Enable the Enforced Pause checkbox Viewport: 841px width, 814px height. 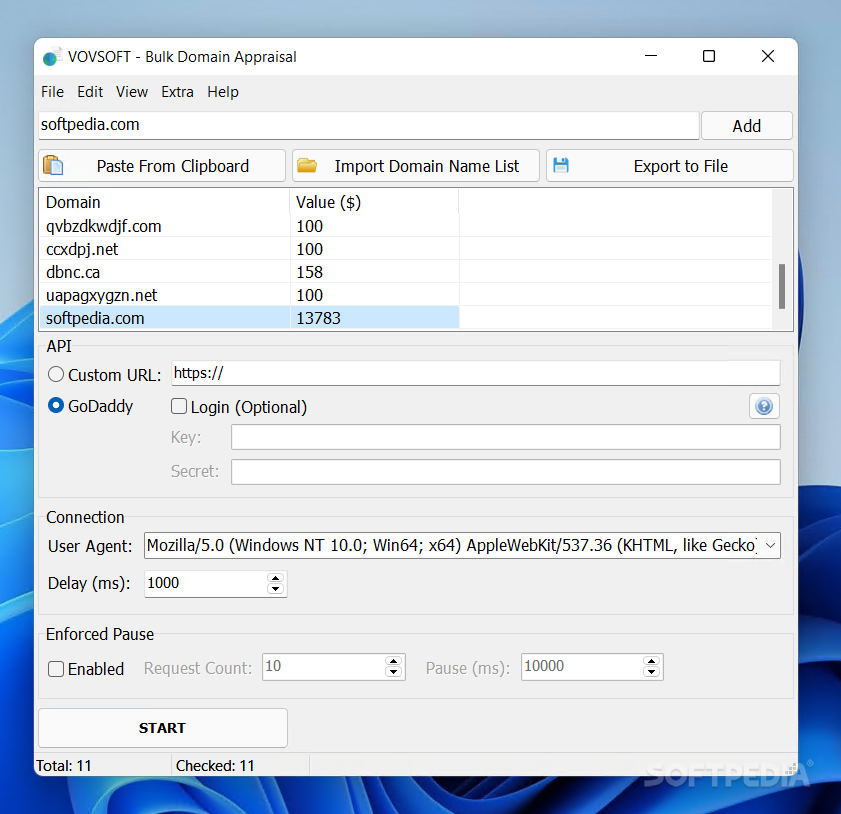point(56,669)
